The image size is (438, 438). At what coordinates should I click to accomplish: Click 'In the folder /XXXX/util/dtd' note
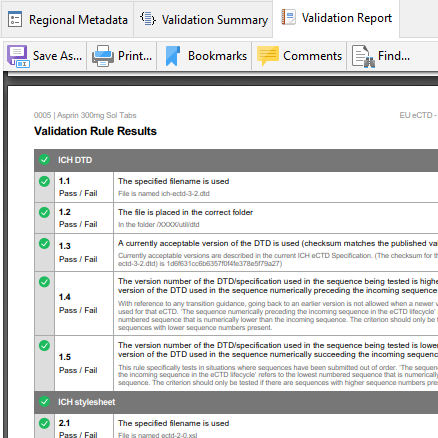[159, 225]
